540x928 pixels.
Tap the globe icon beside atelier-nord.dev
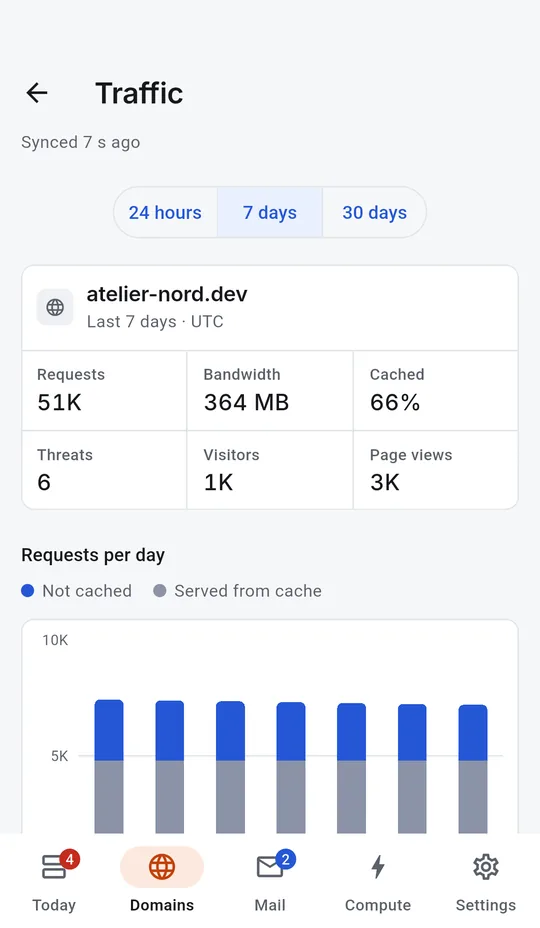click(55, 307)
